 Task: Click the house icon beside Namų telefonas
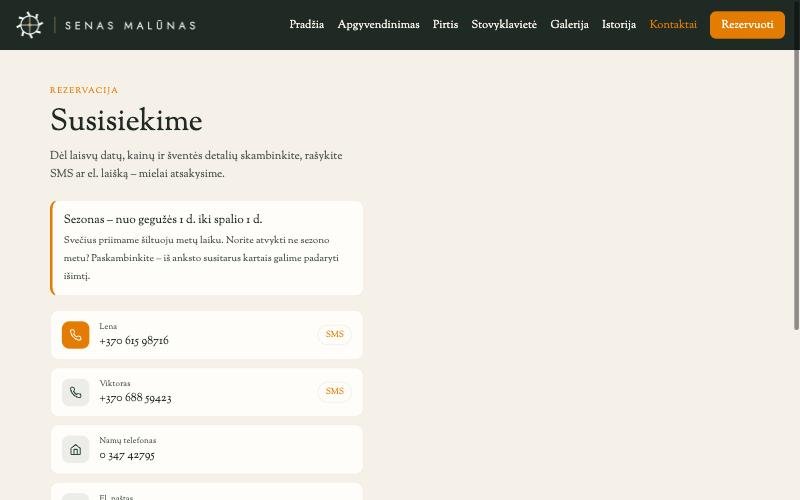[76, 449]
